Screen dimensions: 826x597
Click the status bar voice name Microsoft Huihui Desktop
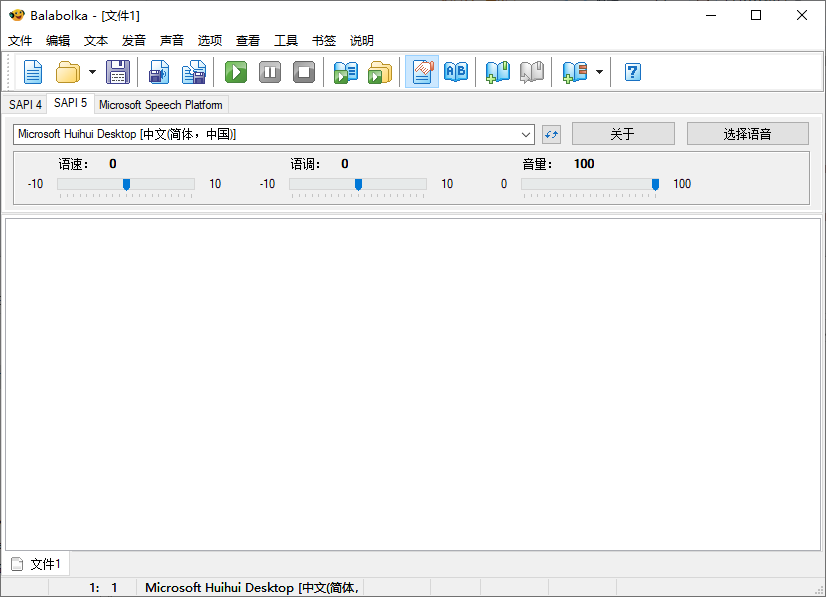click(x=252, y=588)
